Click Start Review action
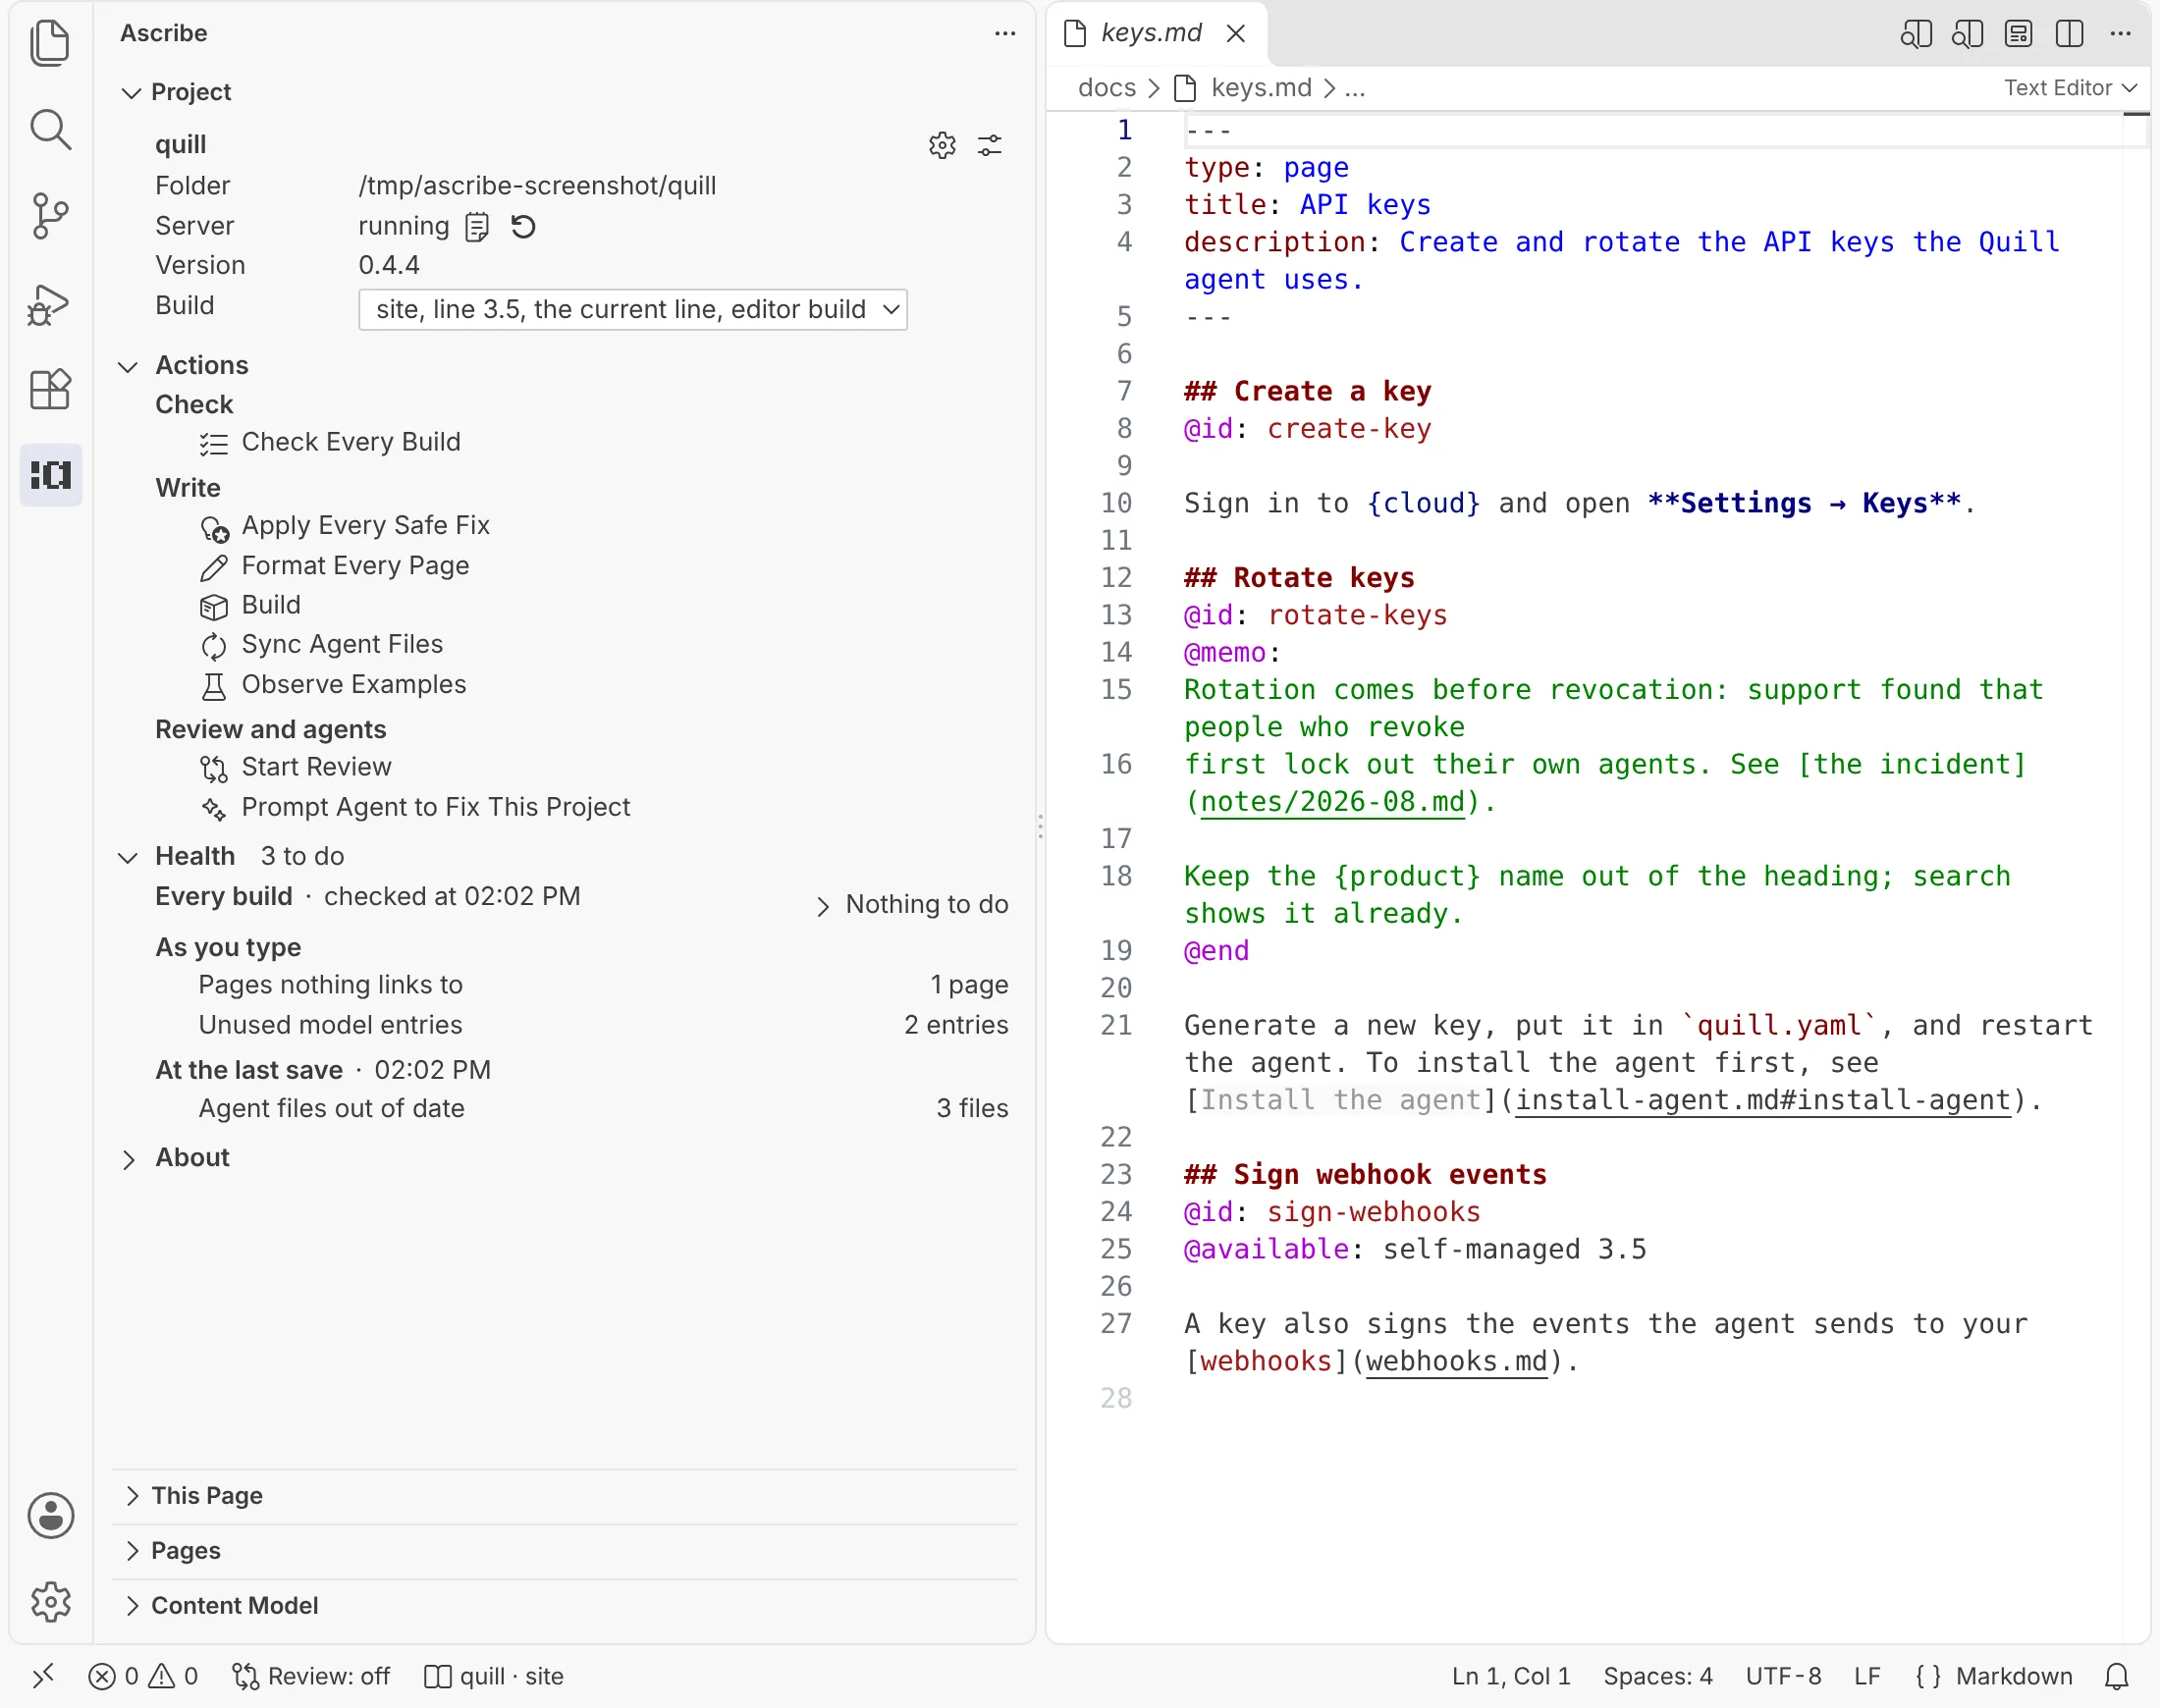The image size is (2160, 1708). [296, 767]
